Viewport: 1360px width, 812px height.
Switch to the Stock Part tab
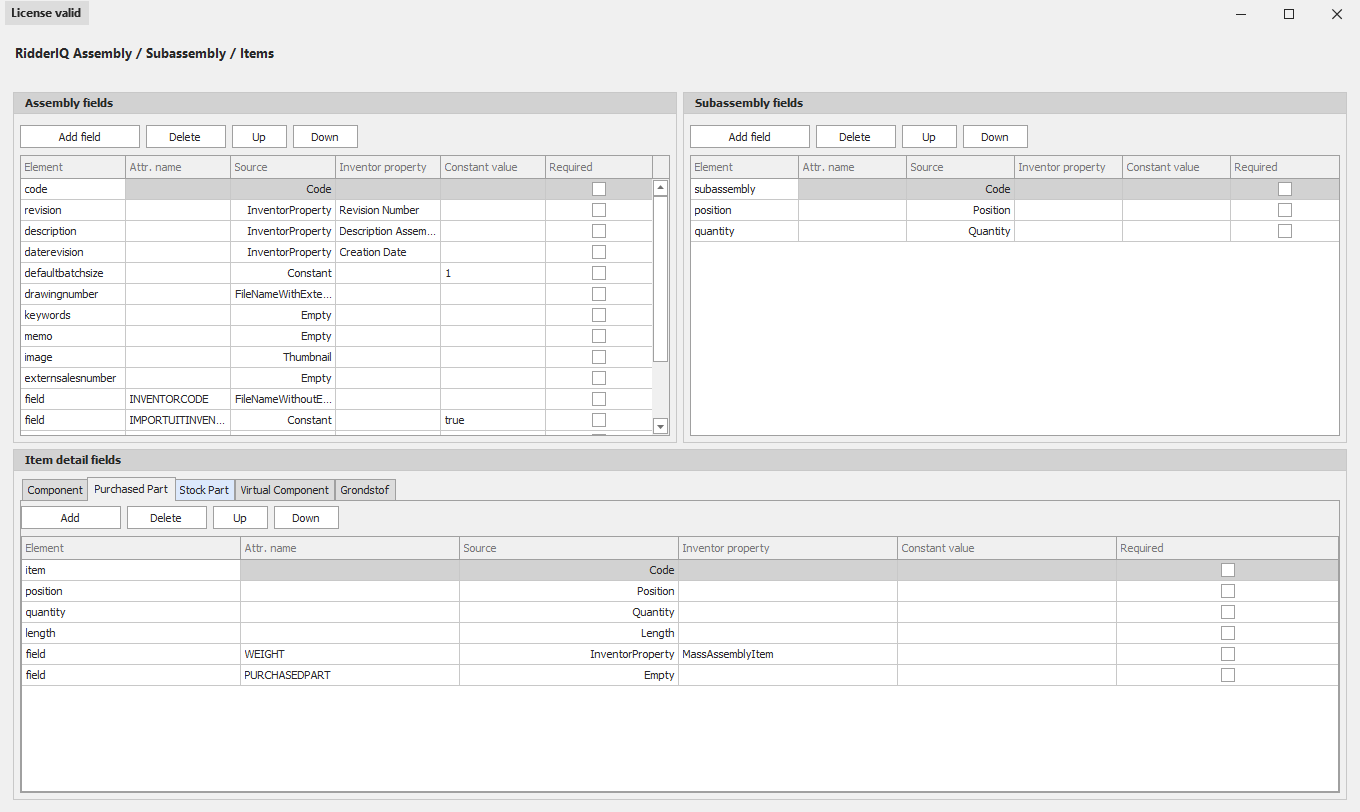click(x=204, y=489)
